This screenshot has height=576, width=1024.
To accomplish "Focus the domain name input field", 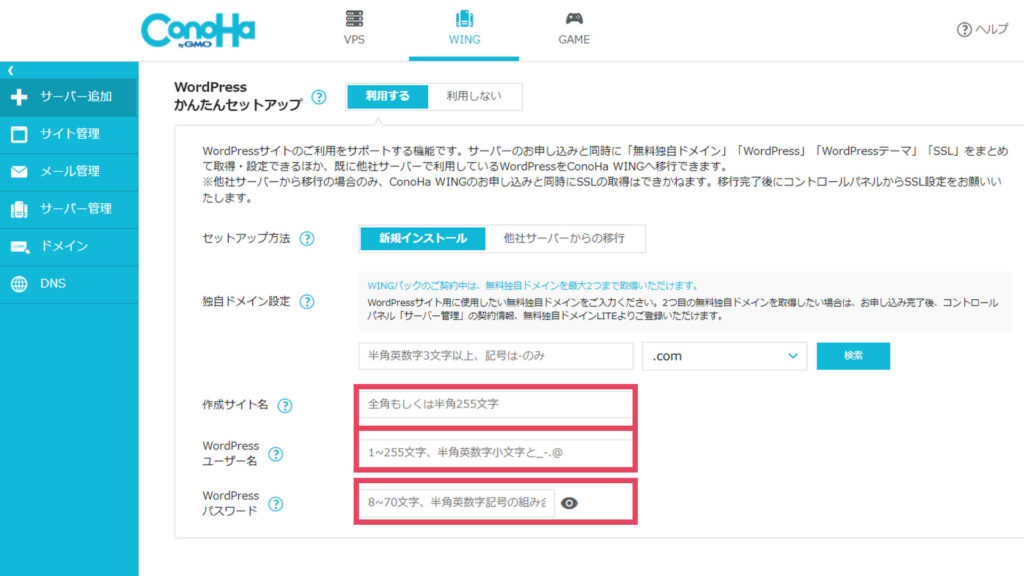I will tap(496, 356).
